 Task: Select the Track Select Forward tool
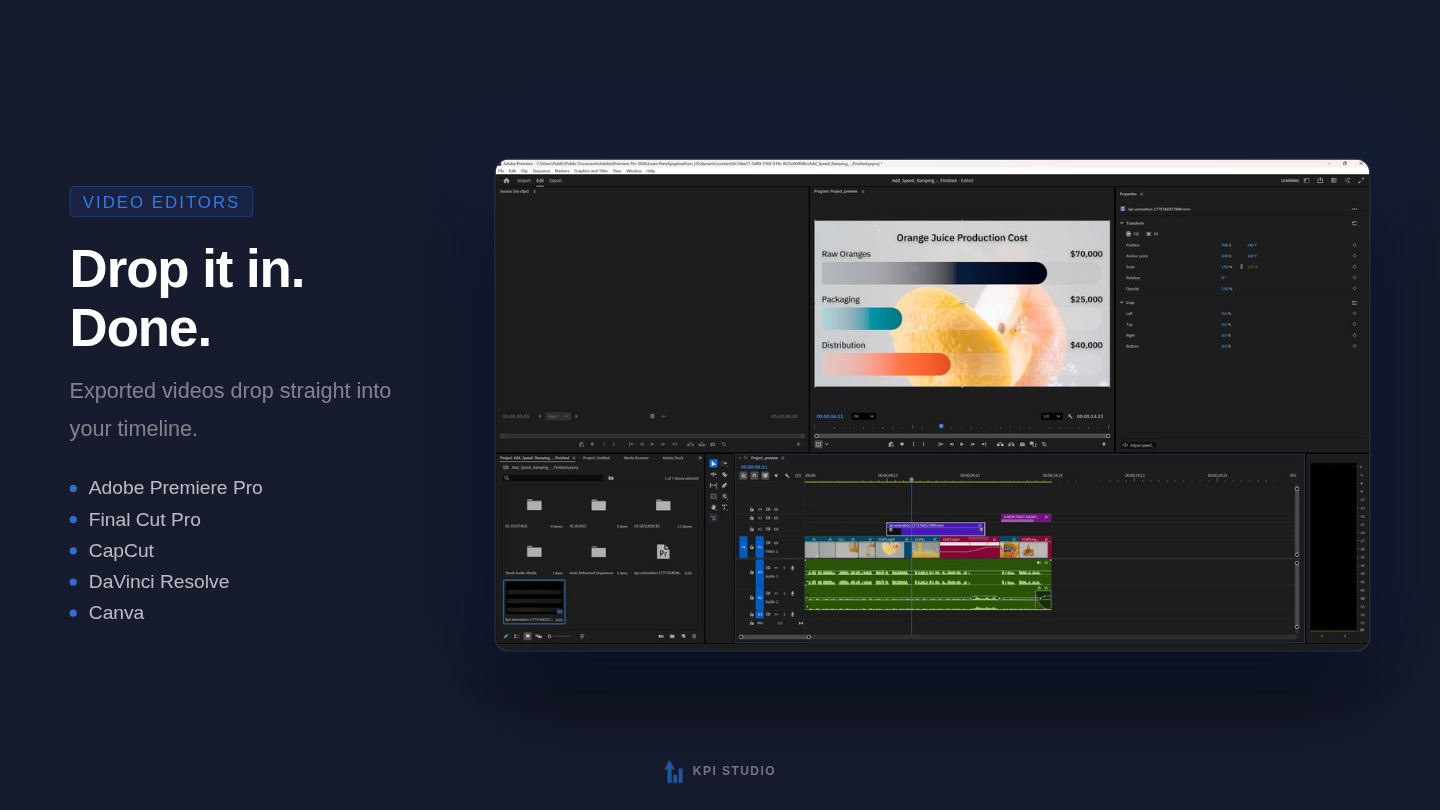(724, 463)
